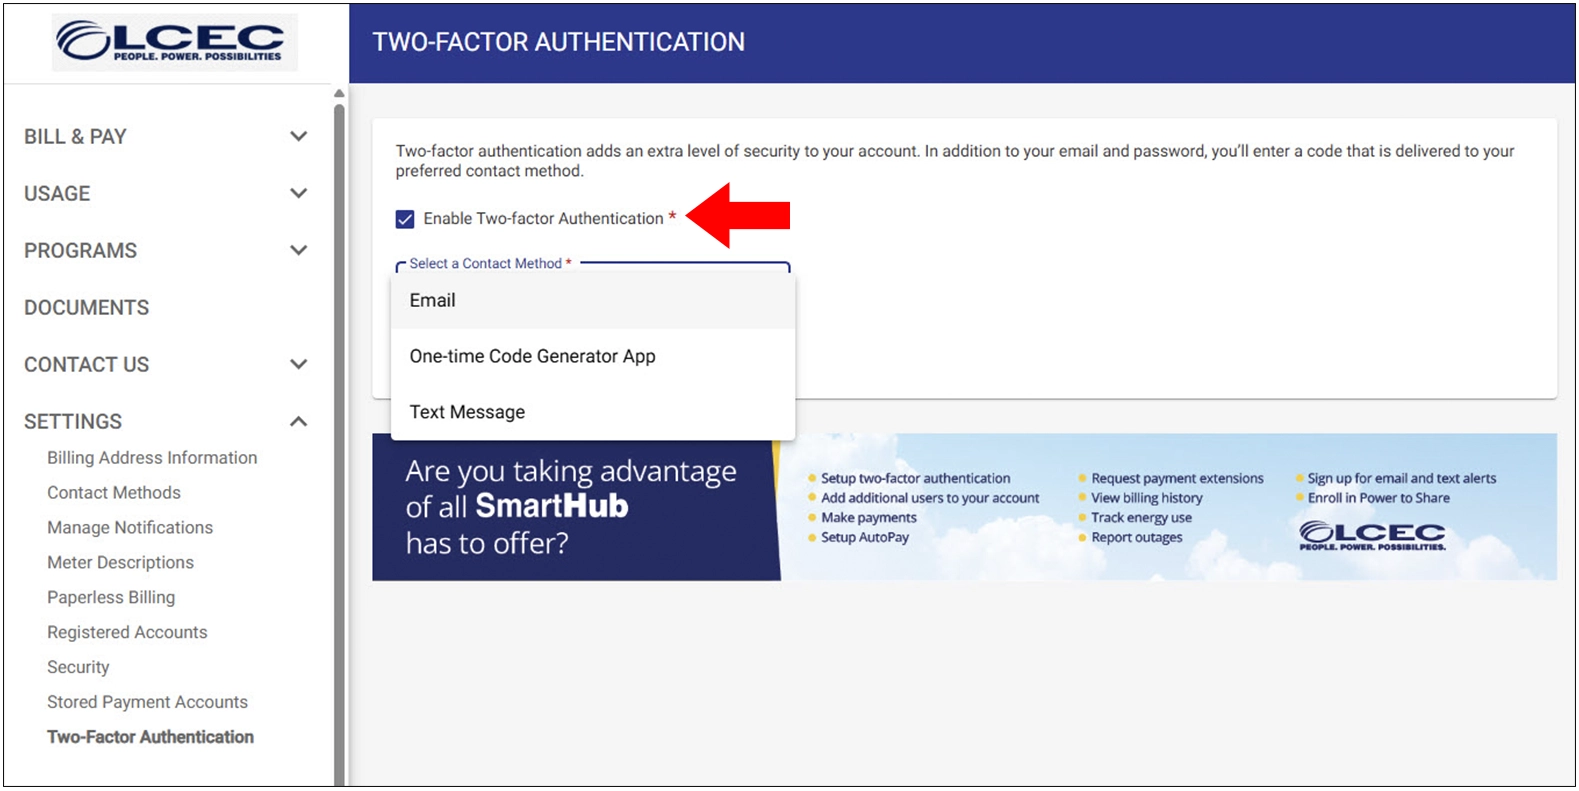Open Billing Address Information settings
Viewport: 1579px width, 791px height.
[x=152, y=458]
